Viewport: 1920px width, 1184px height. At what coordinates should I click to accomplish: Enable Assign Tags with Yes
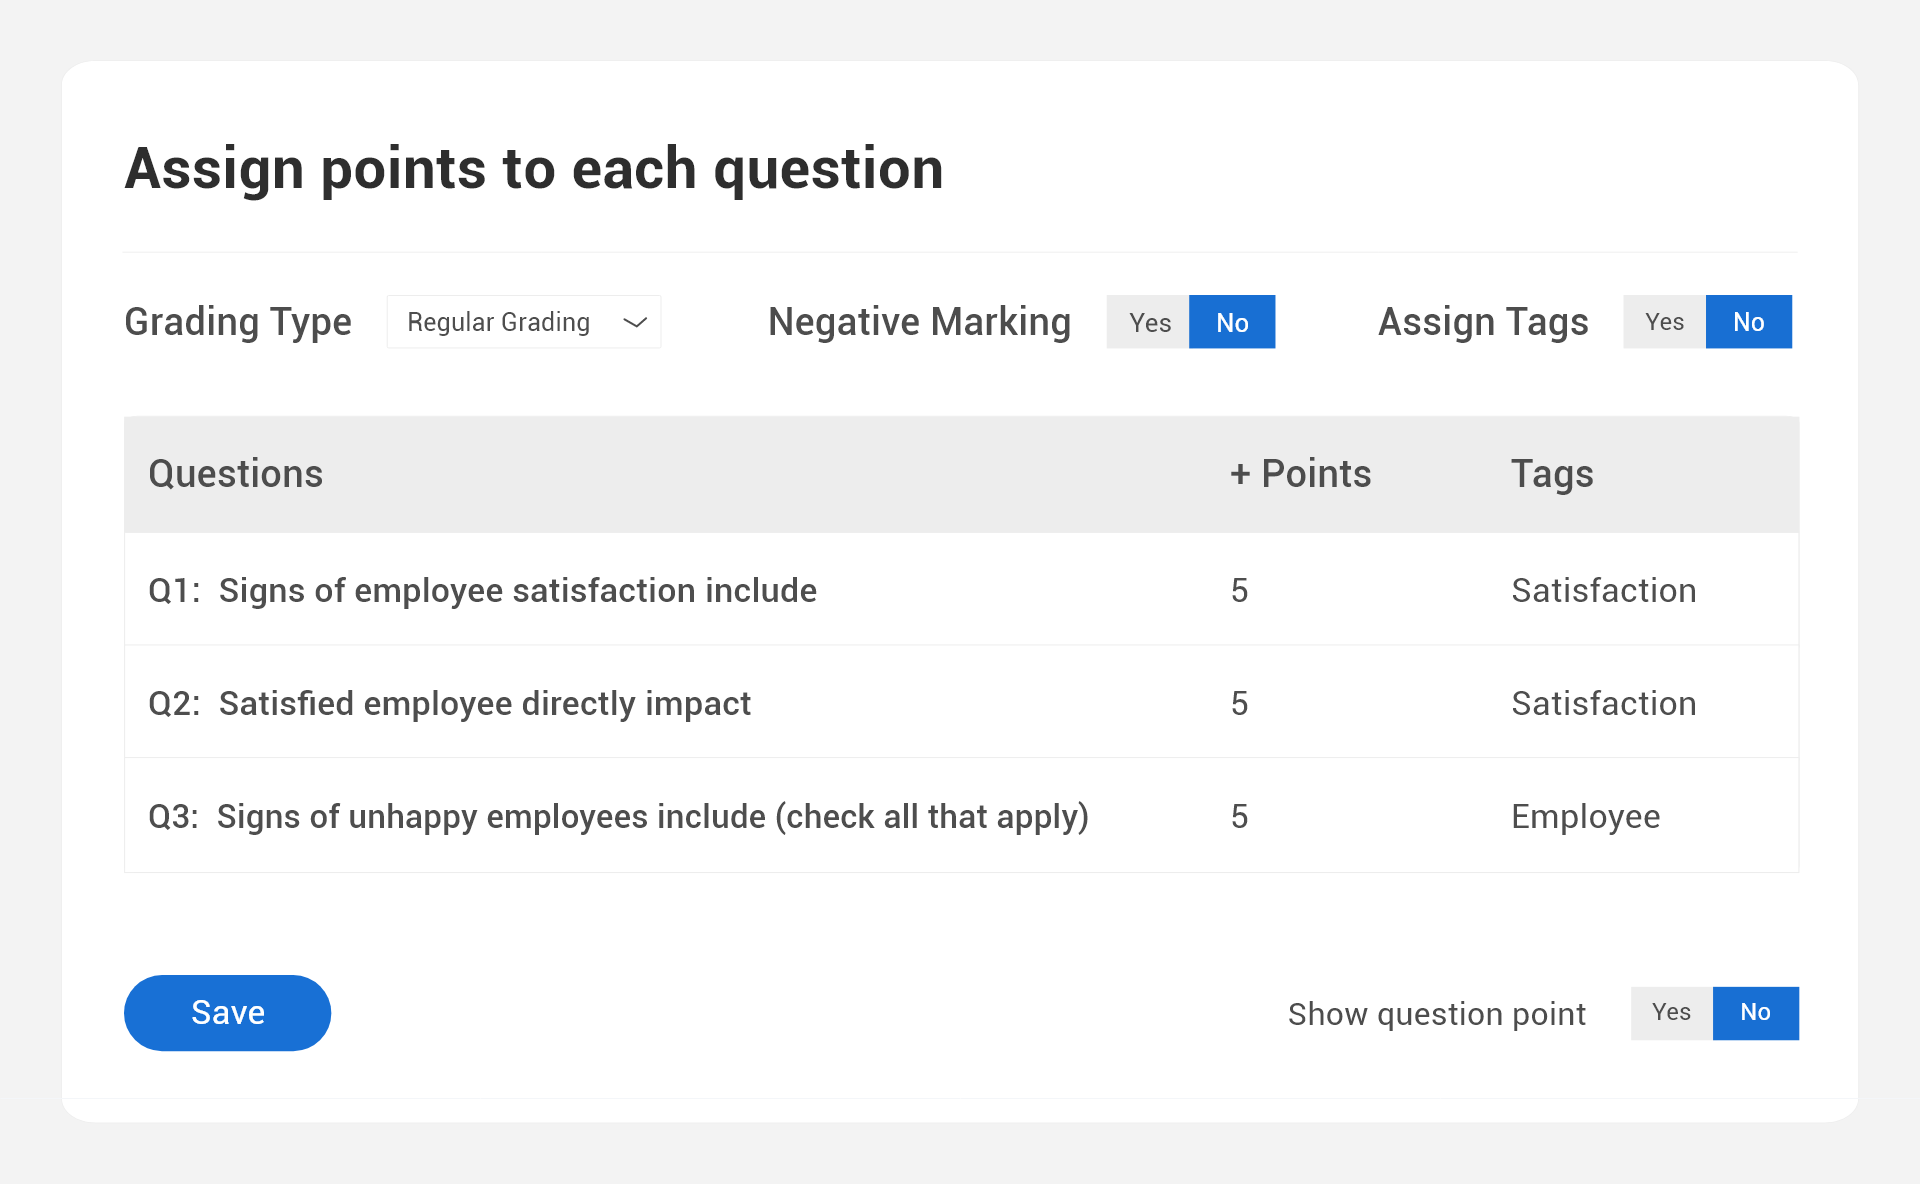(x=1664, y=322)
